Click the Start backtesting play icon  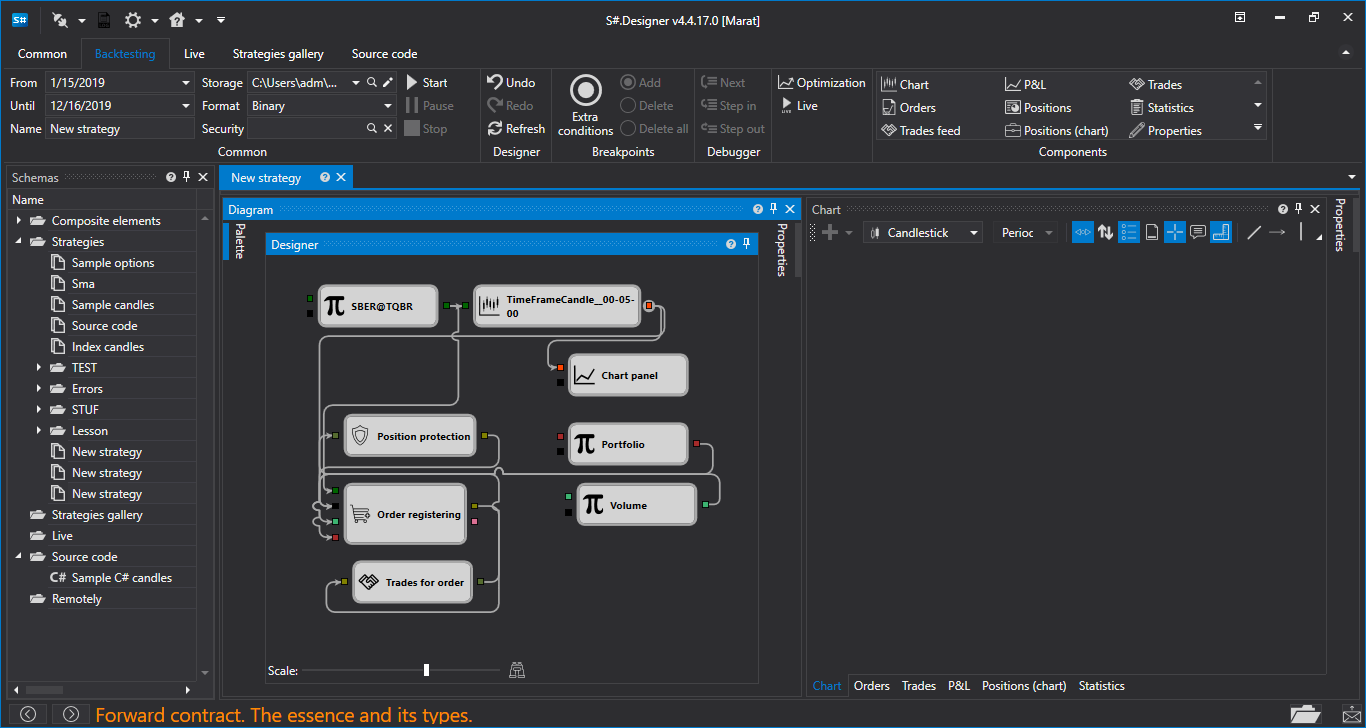pos(412,83)
